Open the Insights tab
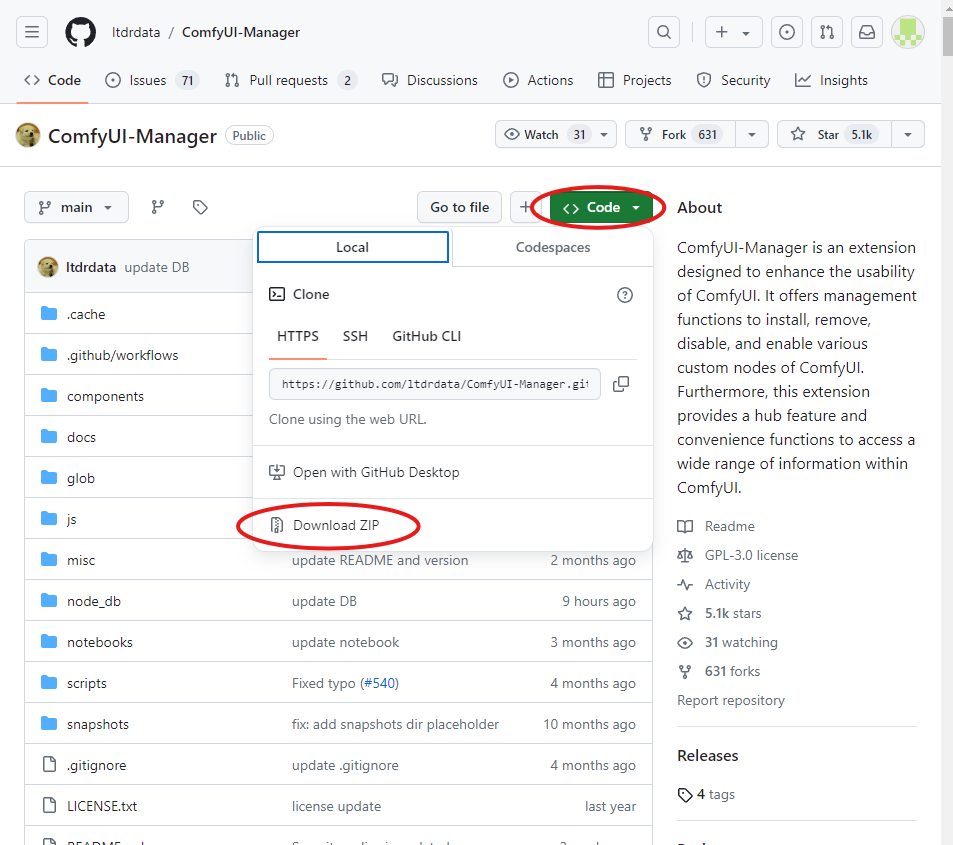953x845 pixels. (x=831, y=80)
